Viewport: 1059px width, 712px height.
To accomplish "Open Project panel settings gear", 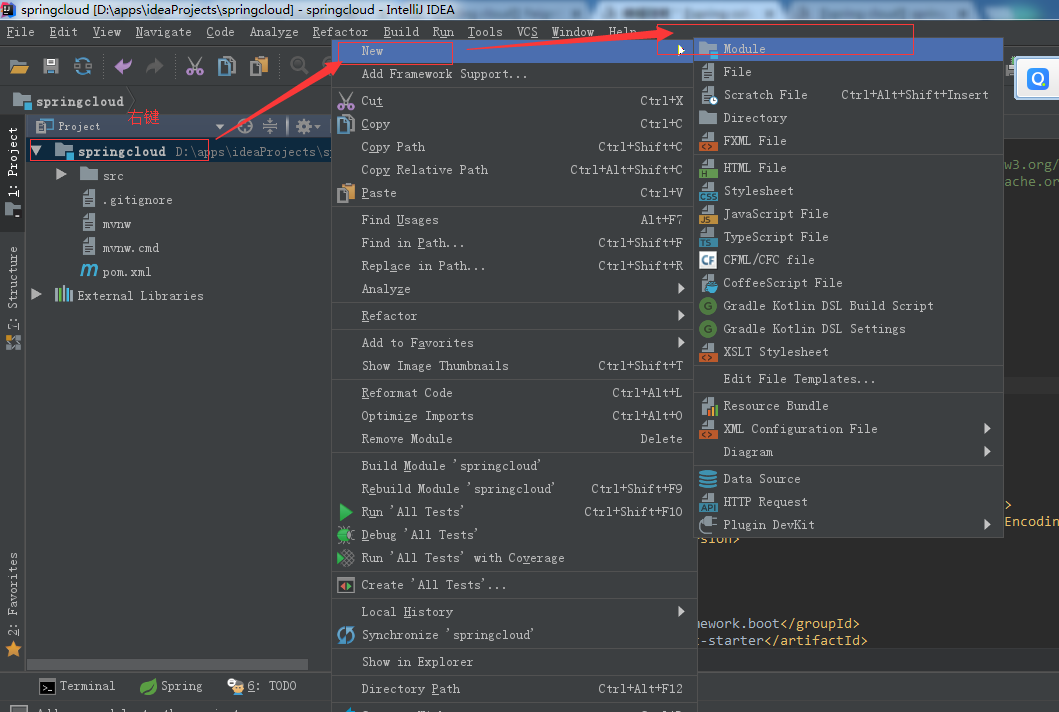I will tap(307, 126).
